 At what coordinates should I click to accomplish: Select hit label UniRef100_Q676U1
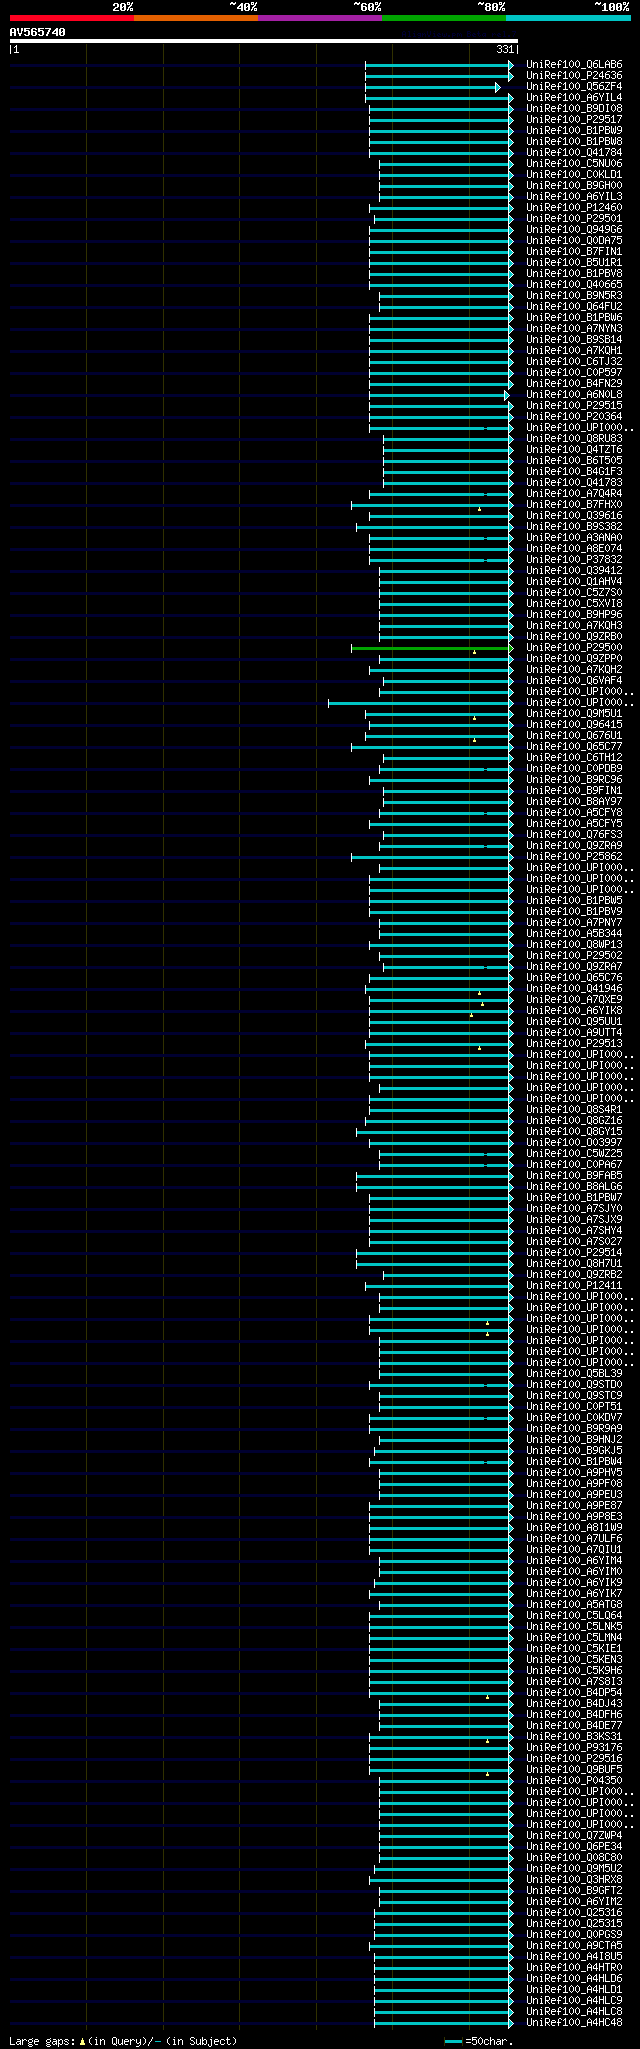click(x=574, y=736)
